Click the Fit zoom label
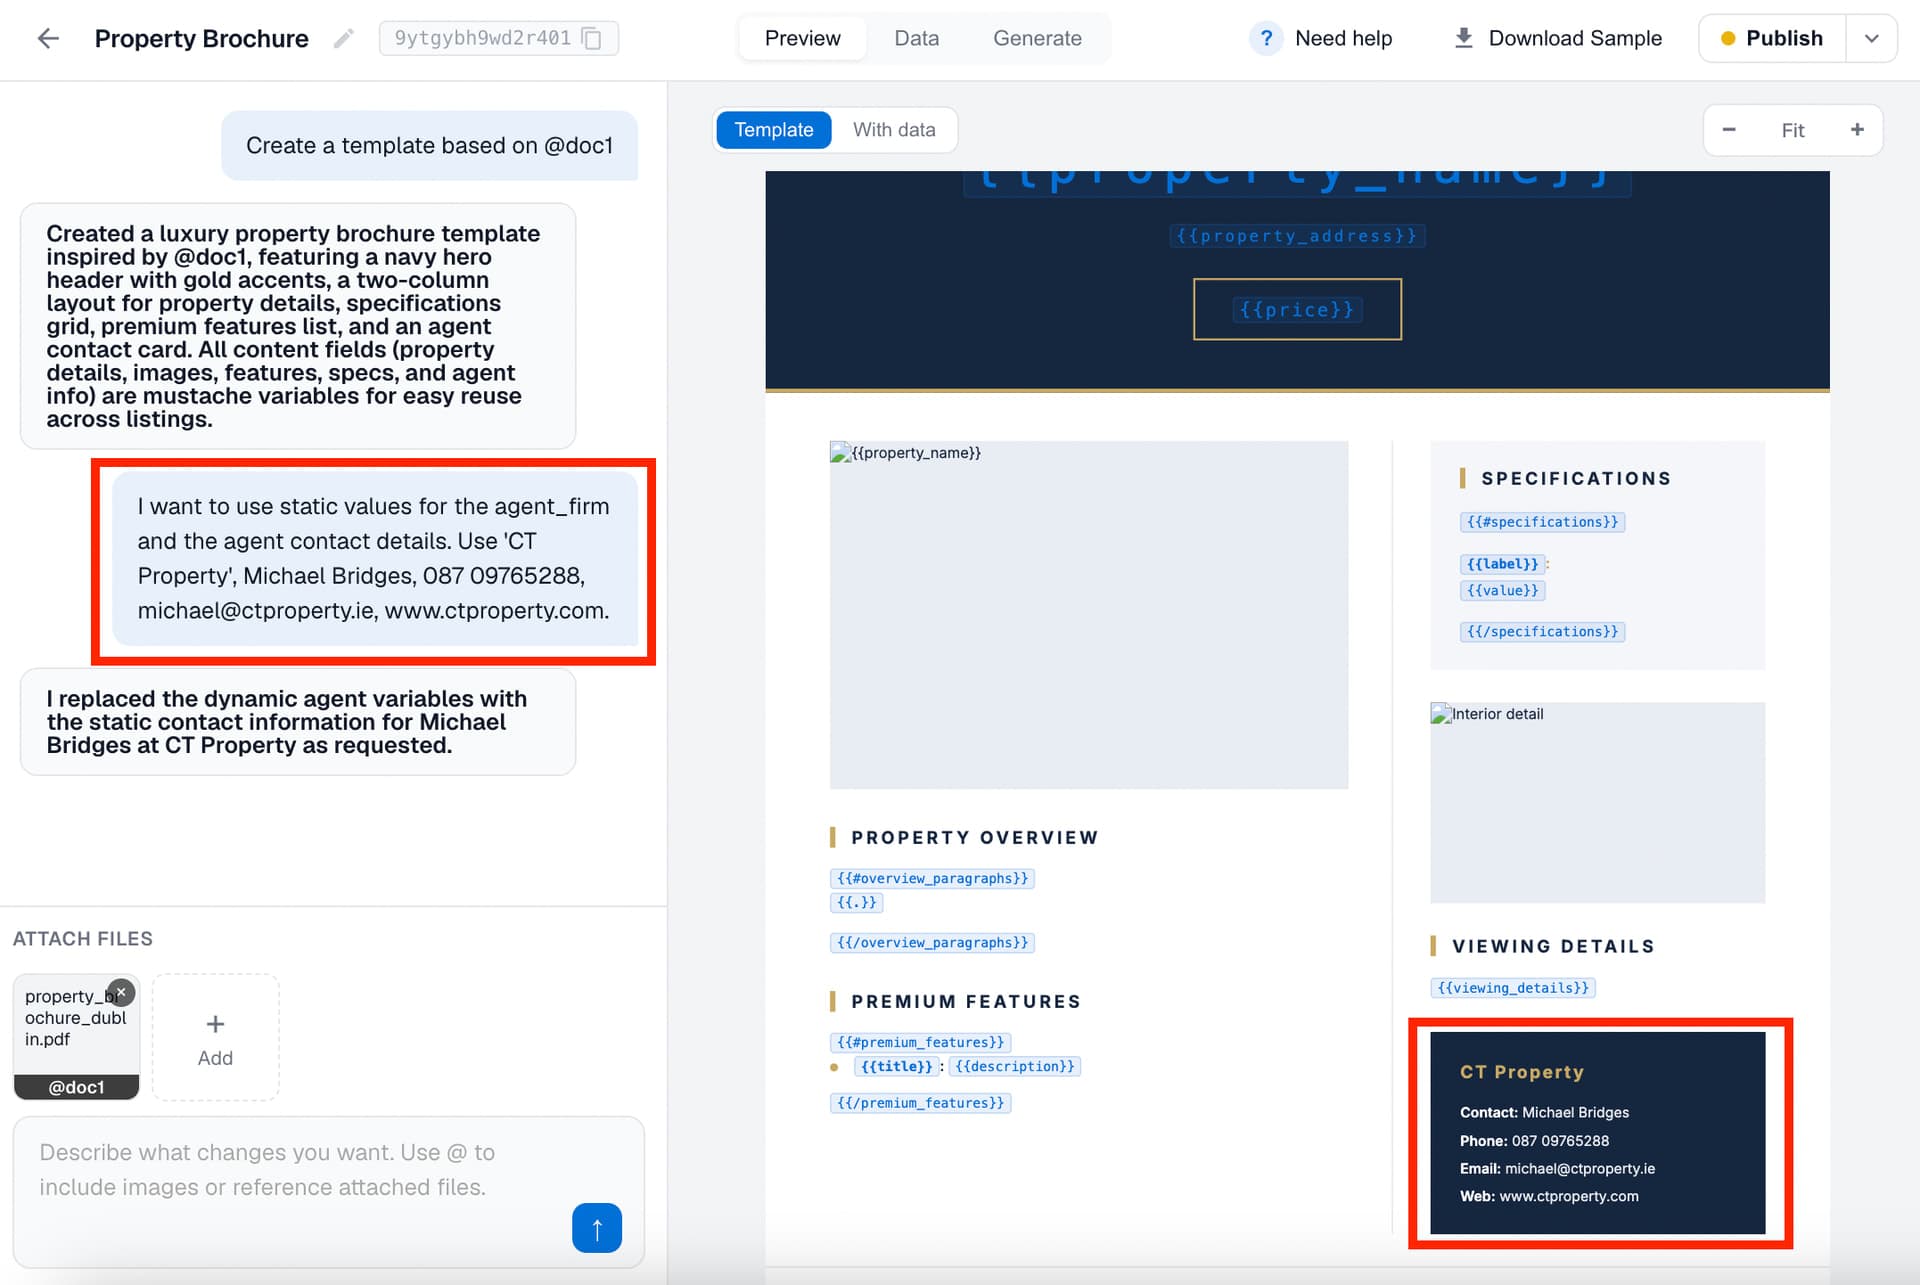 pos(1792,130)
